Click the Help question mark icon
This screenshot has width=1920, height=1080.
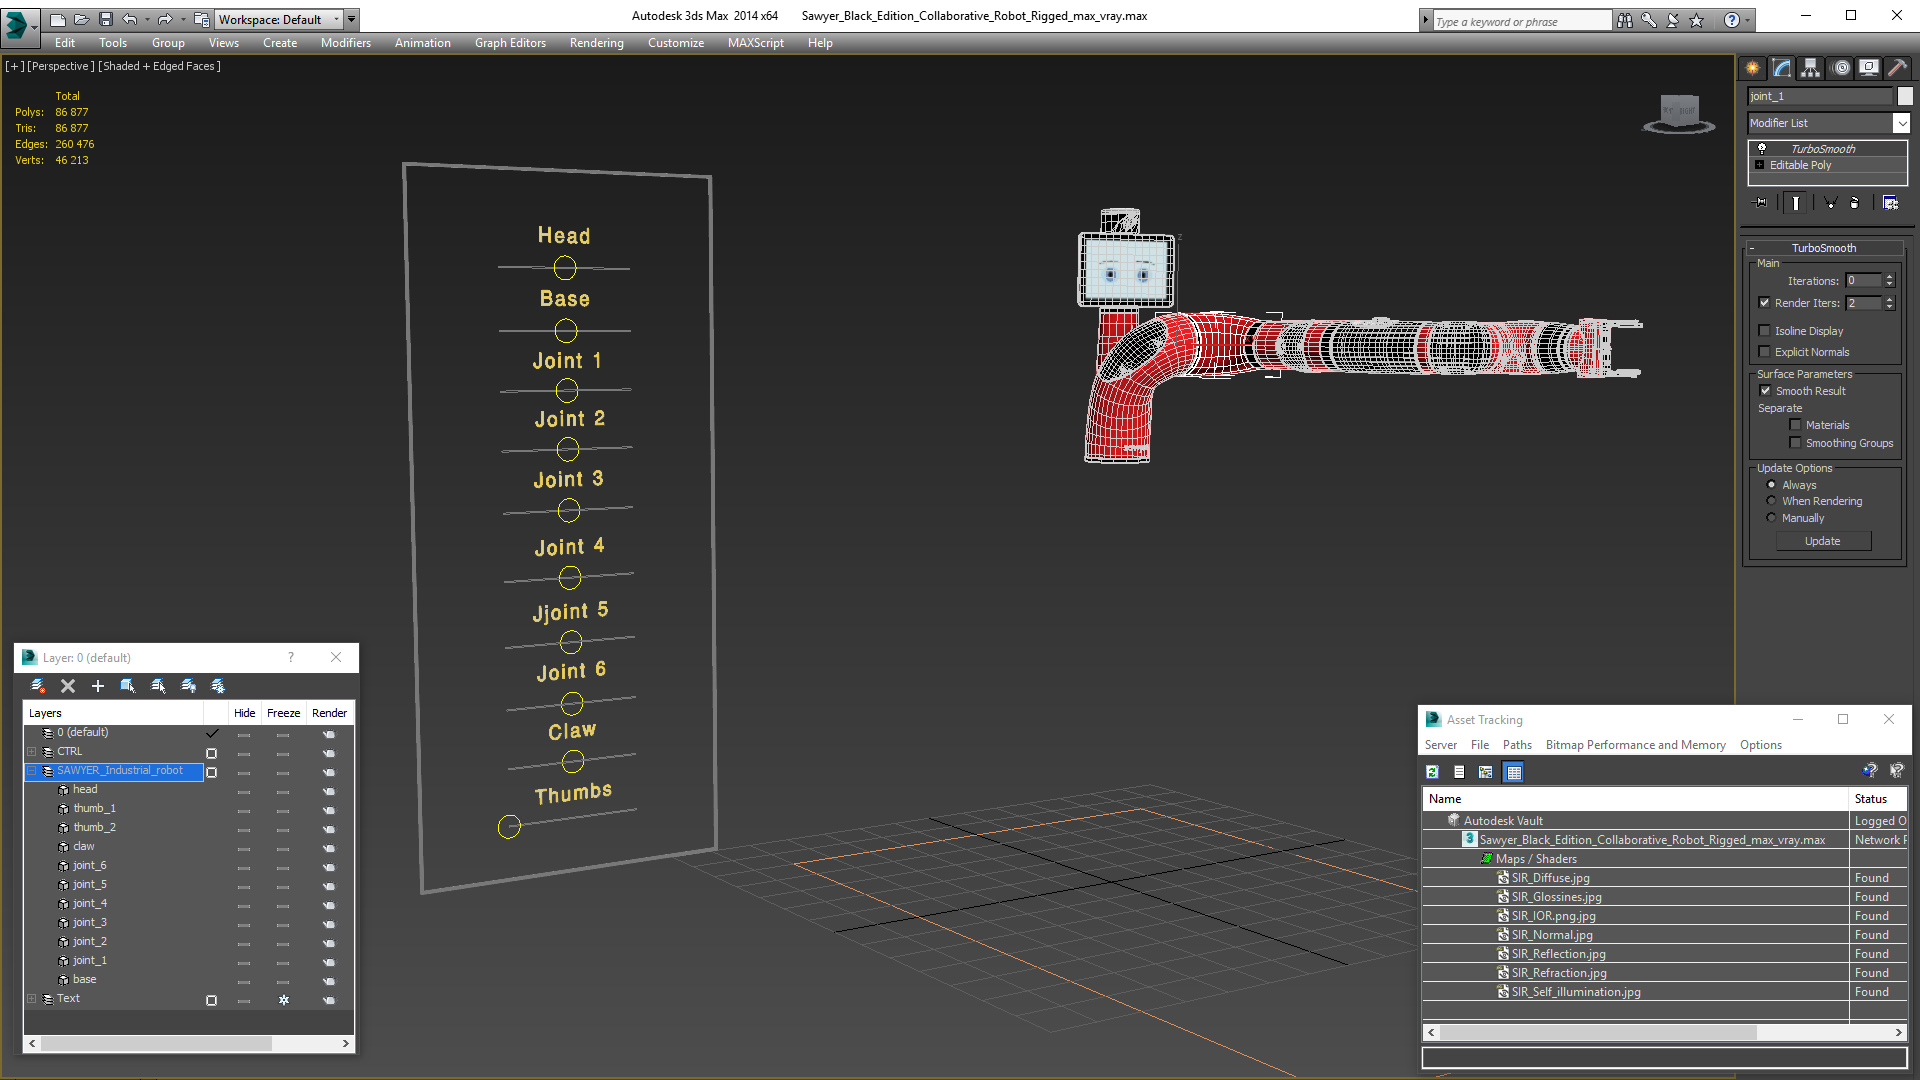click(x=1731, y=20)
